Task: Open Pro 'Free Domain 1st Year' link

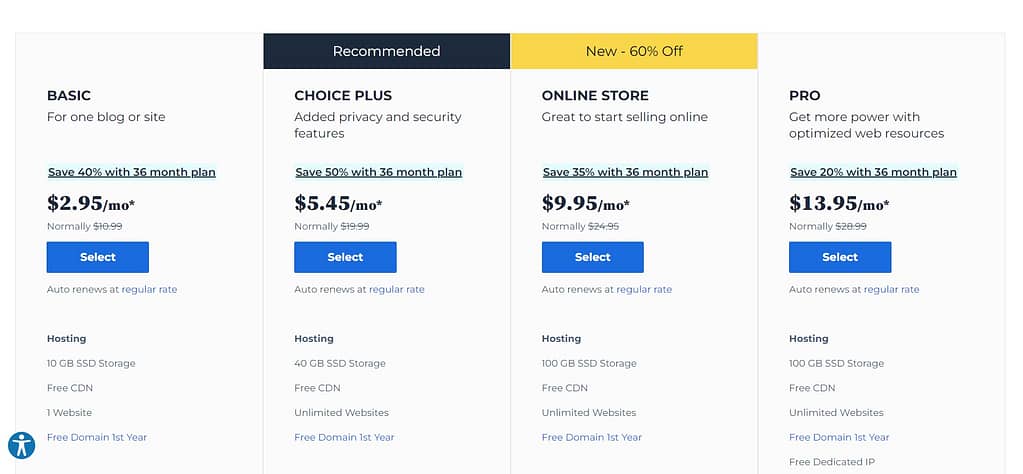Action: pos(839,437)
